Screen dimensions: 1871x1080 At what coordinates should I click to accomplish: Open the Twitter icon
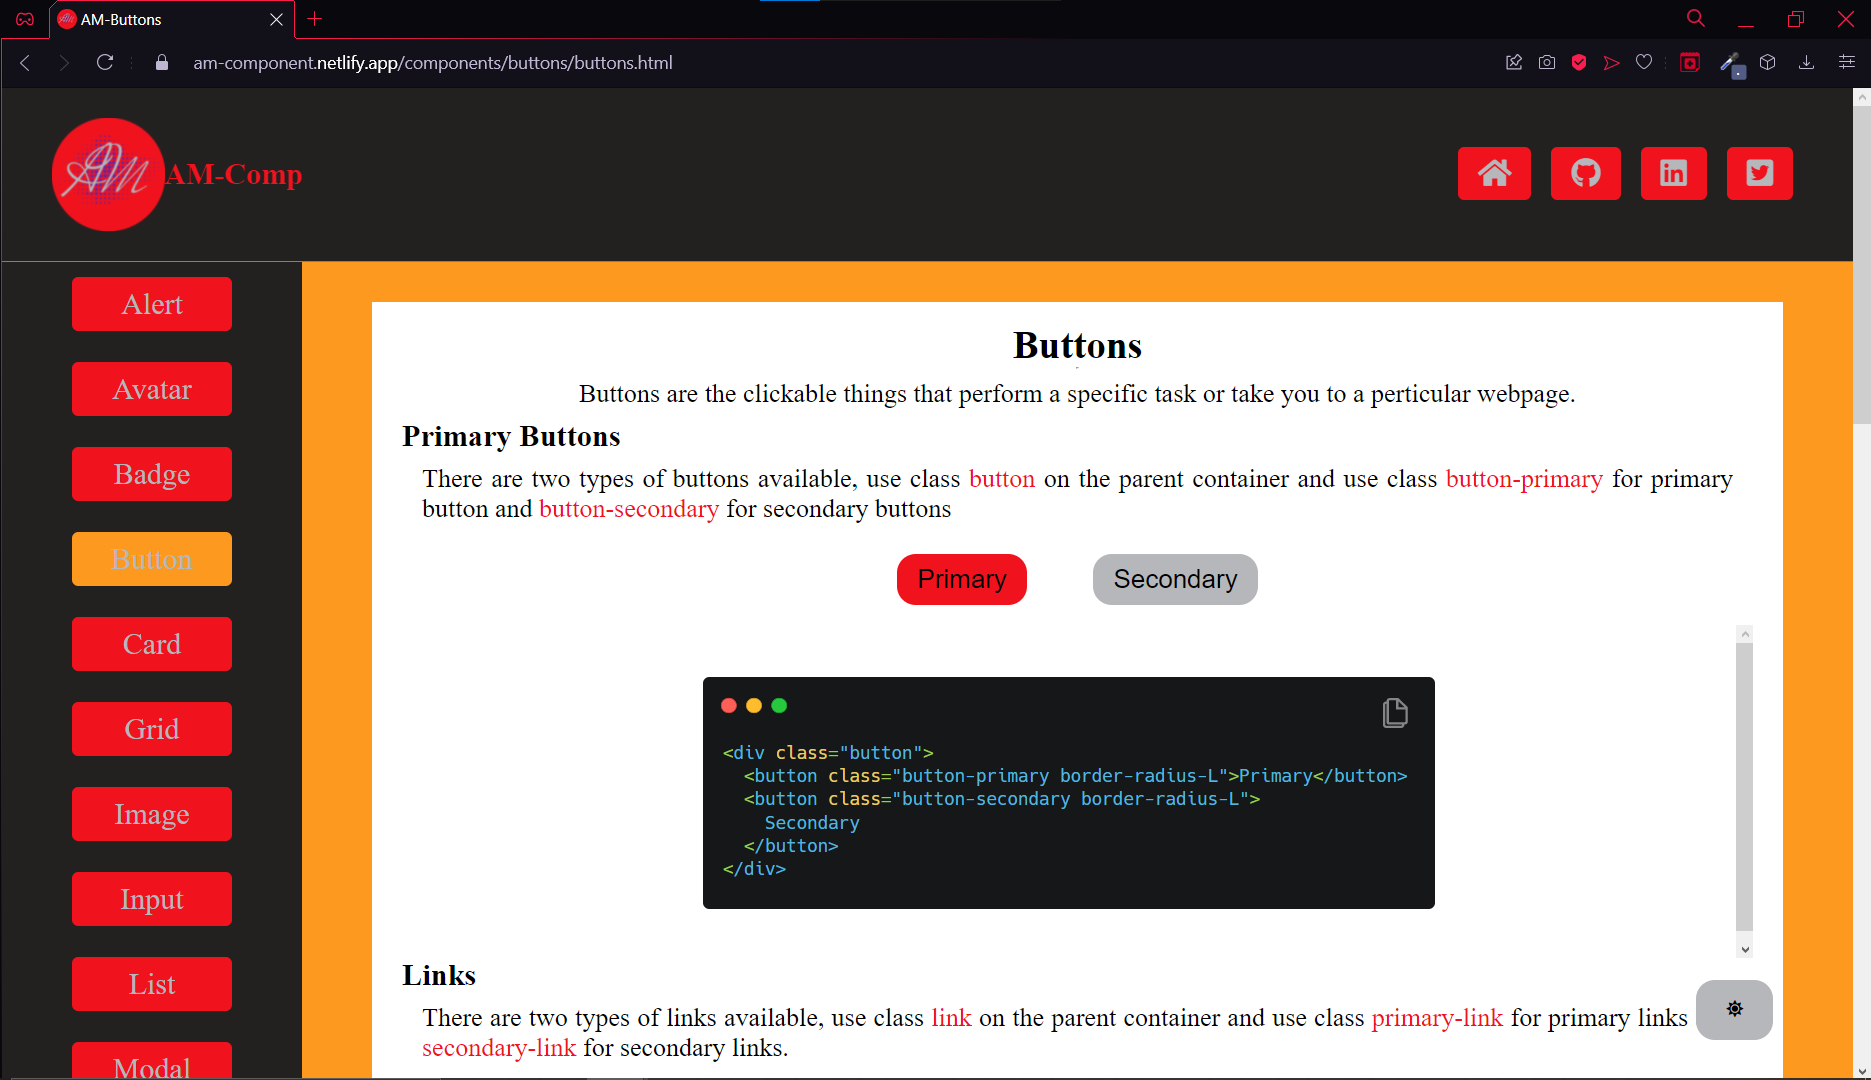click(x=1759, y=173)
